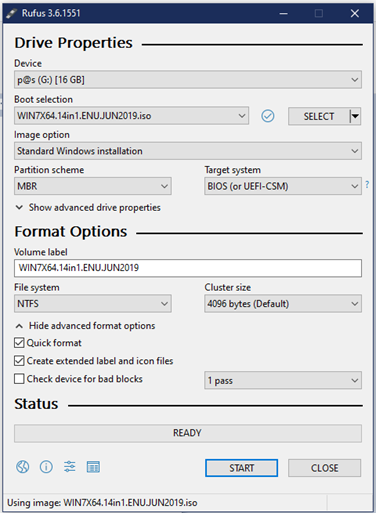Open the Target system BIOS dropdown
Image resolution: width=376 pixels, height=513 pixels.
coord(283,186)
